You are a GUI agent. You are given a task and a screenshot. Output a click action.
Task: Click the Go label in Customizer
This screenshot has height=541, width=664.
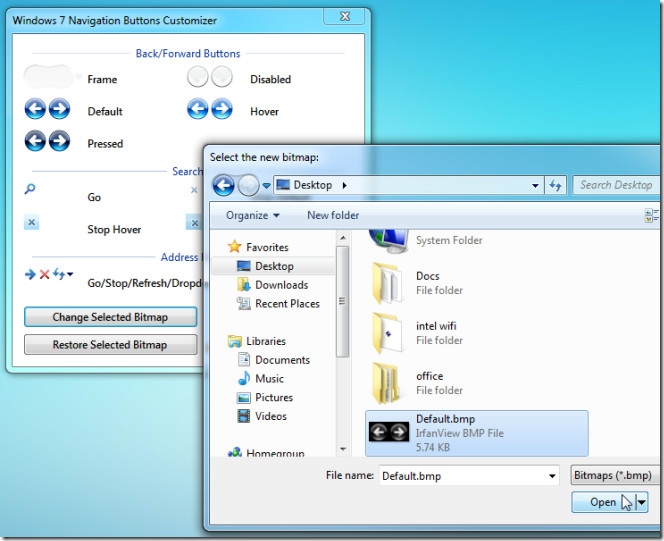[x=94, y=197]
